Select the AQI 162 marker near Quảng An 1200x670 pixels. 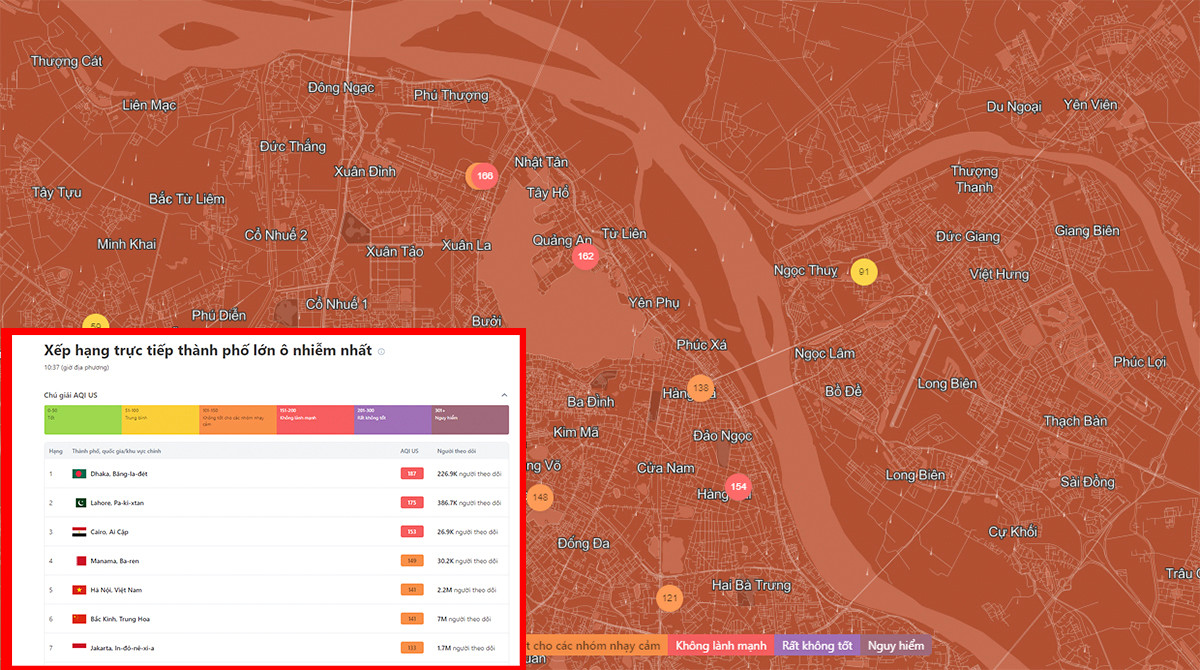tap(585, 257)
